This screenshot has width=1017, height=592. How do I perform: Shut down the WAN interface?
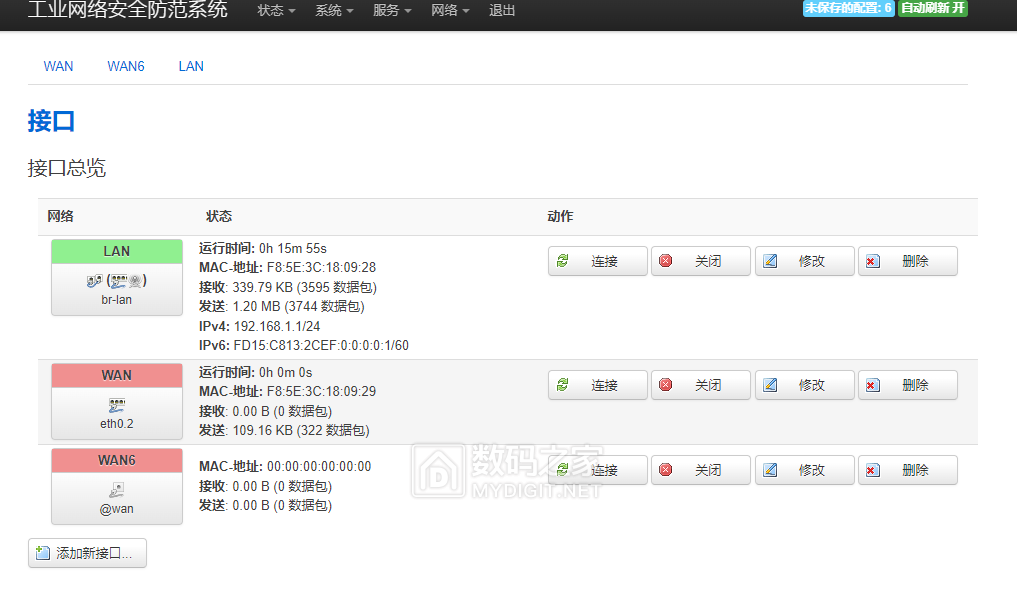click(x=700, y=385)
